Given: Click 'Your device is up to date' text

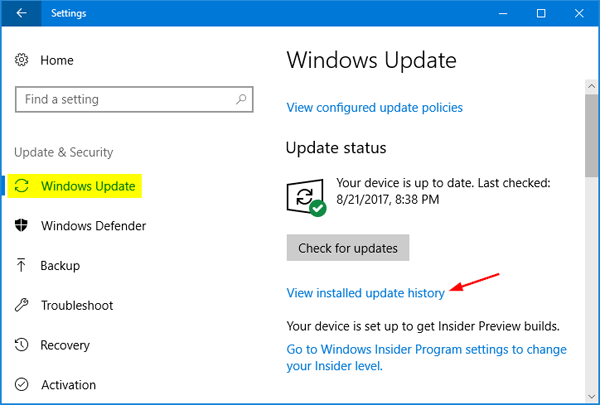Looking at the screenshot, I should (x=443, y=191).
